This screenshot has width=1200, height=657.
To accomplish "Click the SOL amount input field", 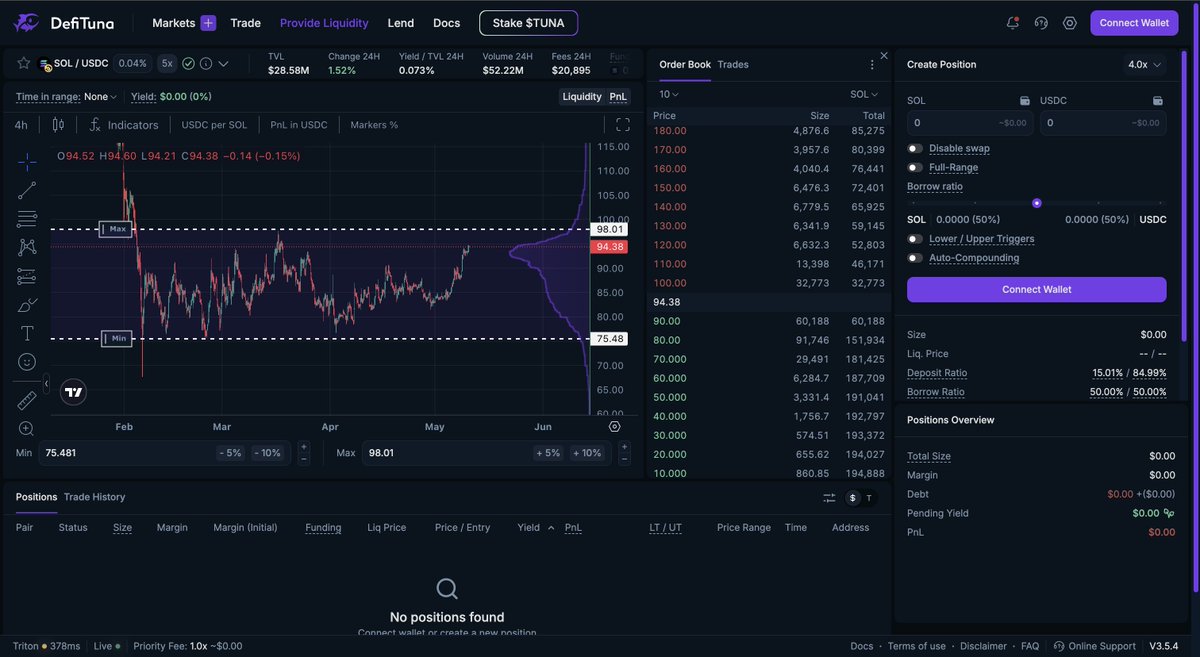I will [x=970, y=123].
